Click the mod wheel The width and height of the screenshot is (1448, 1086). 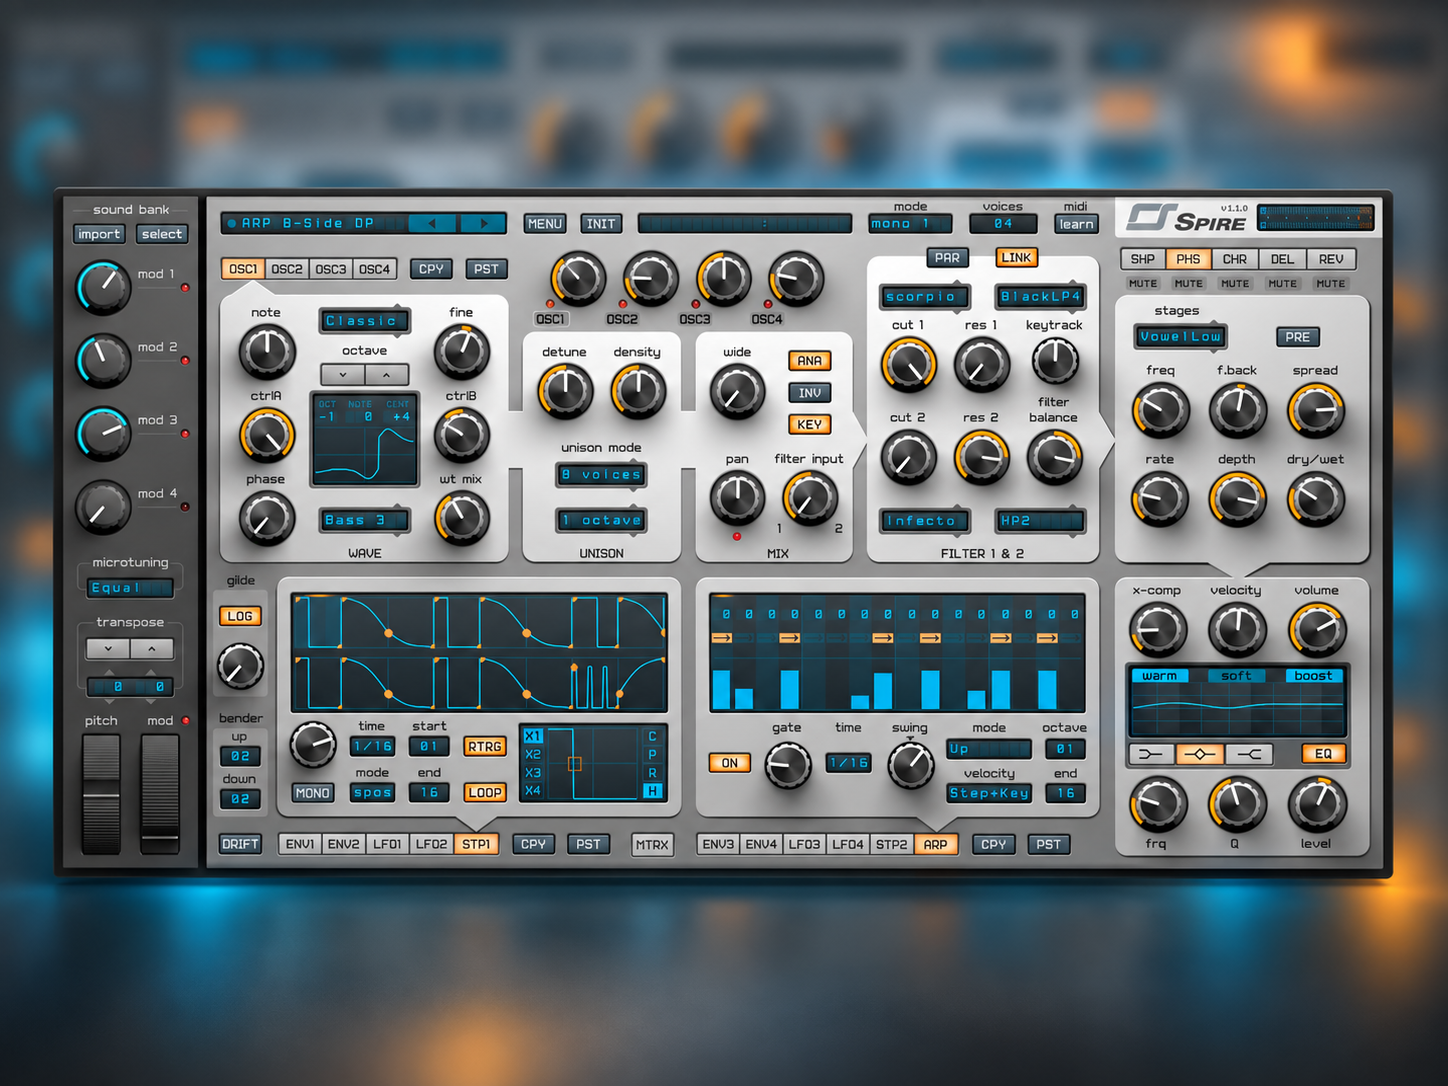pos(160,794)
